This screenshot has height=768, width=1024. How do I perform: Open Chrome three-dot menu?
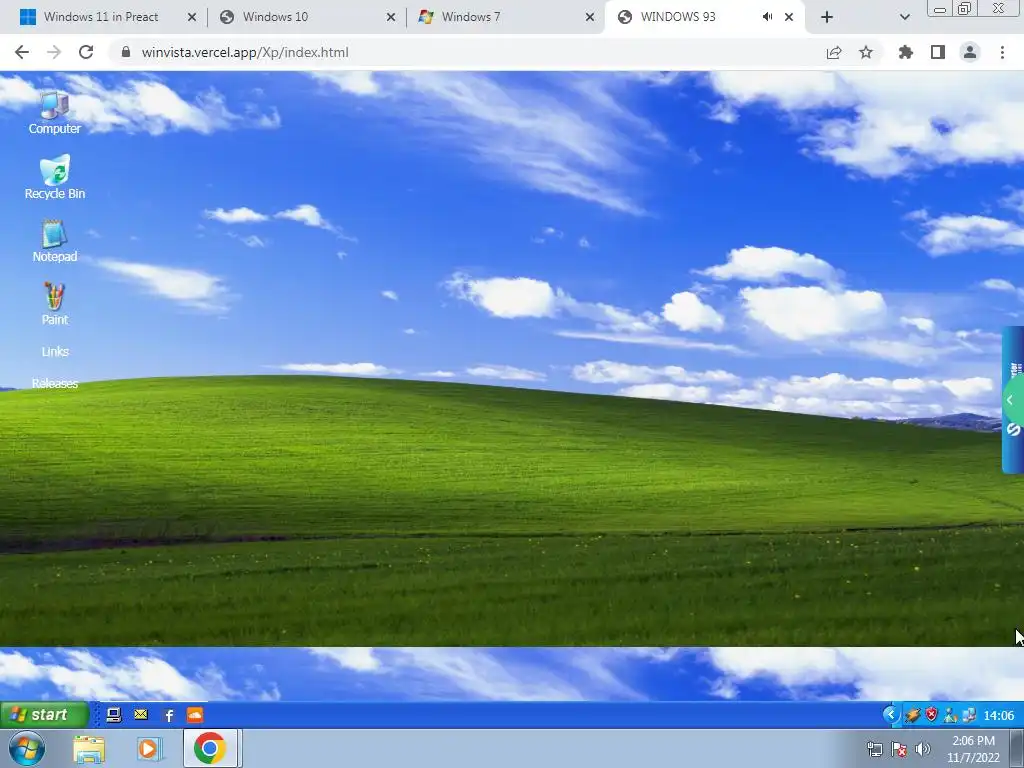[1002, 52]
